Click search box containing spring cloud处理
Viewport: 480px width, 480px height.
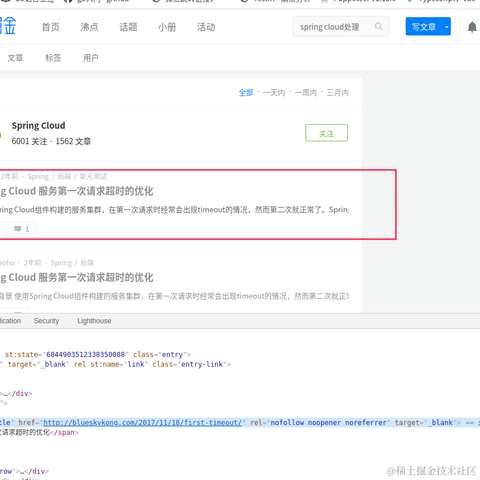[341, 27]
